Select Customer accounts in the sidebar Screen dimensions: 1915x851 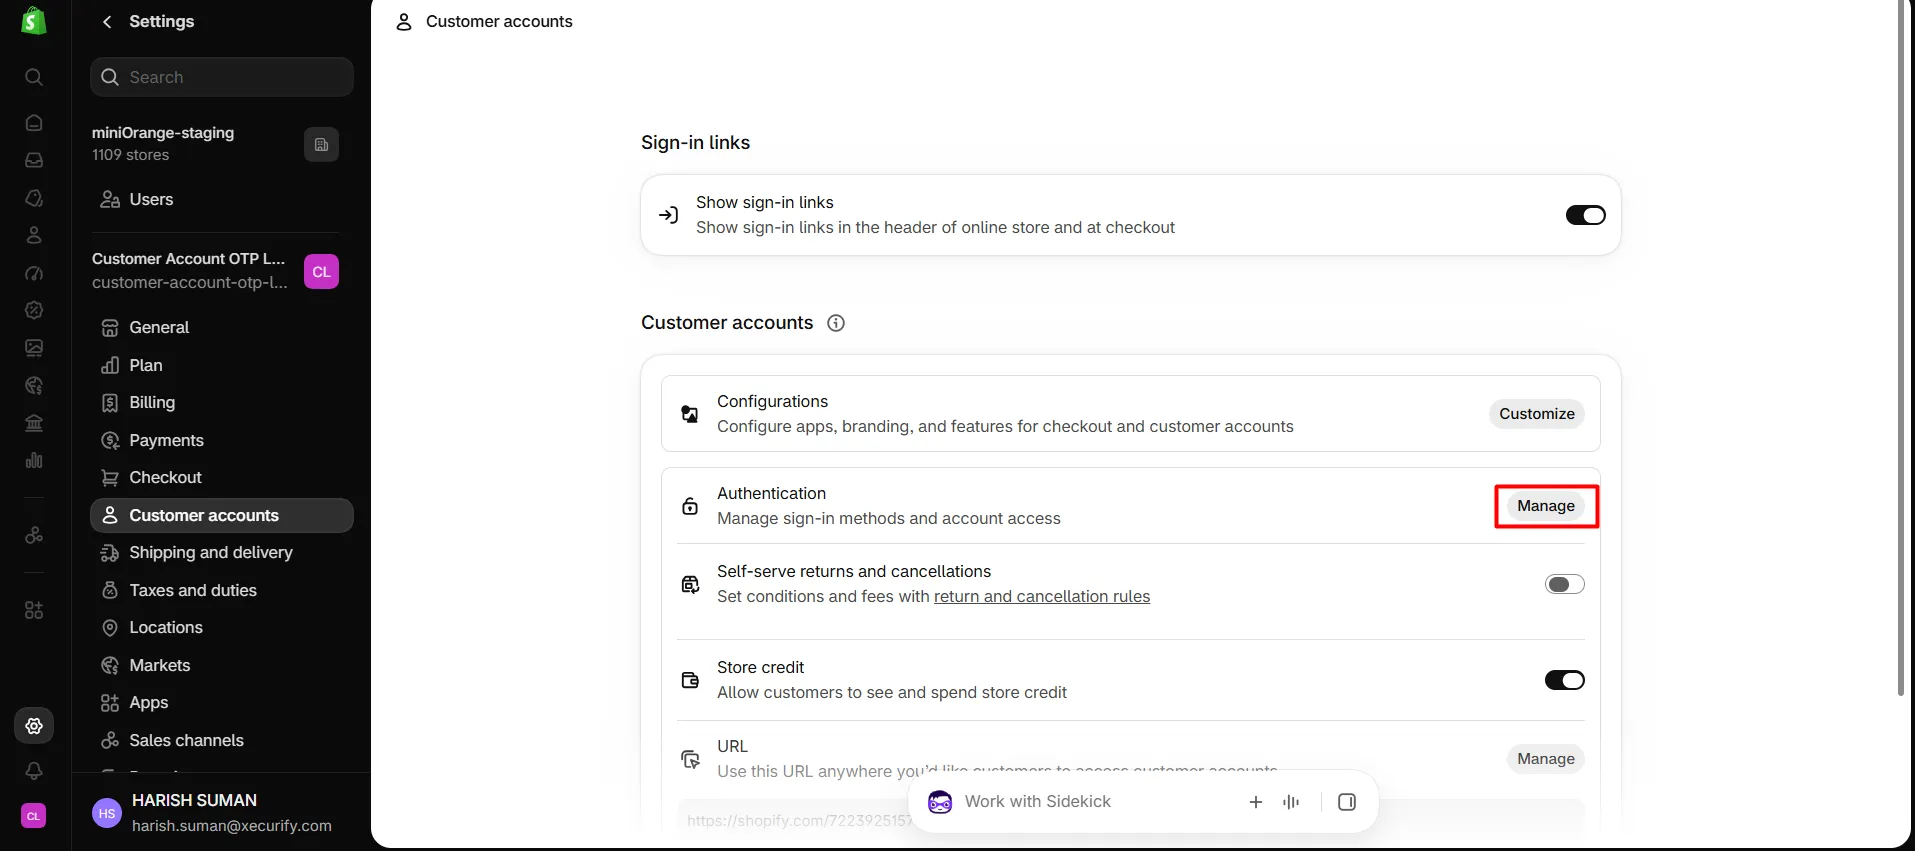(x=221, y=515)
